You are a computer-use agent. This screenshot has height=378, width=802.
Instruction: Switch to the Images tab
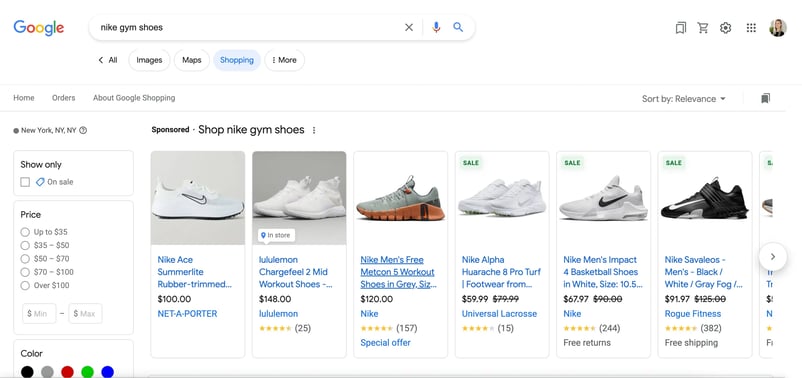point(149,60)
